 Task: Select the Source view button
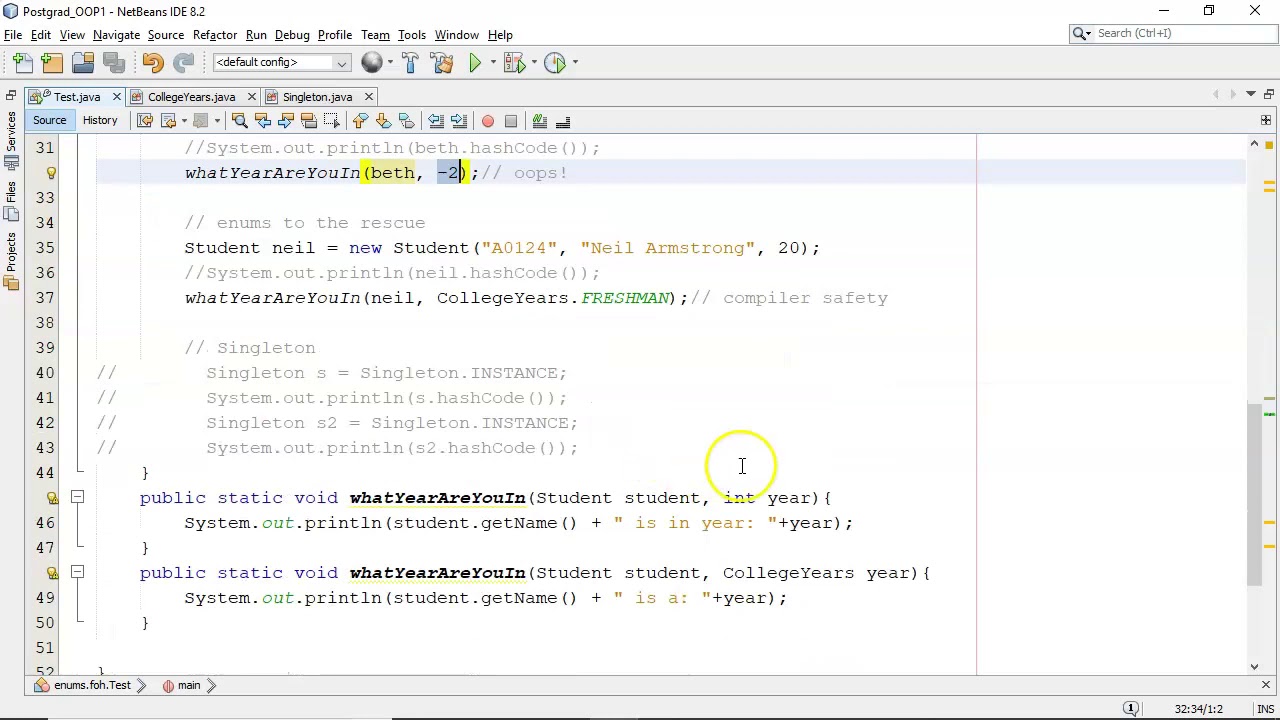coord(49,120)
